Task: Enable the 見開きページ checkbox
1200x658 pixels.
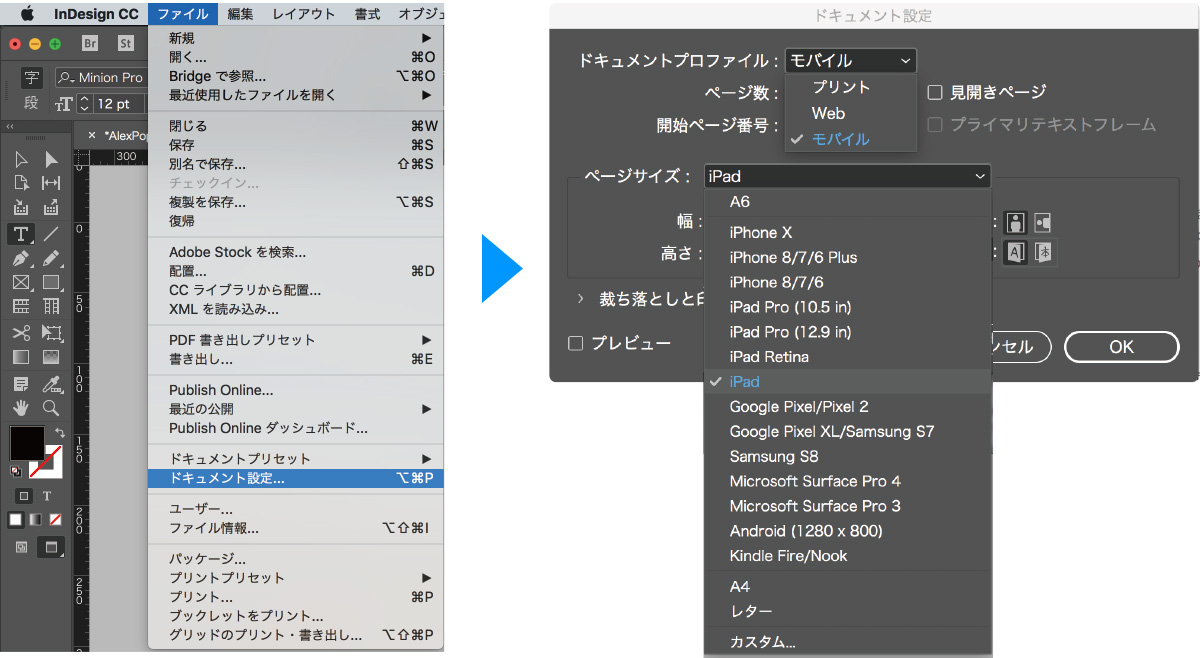Action: (x=935, y=92)
